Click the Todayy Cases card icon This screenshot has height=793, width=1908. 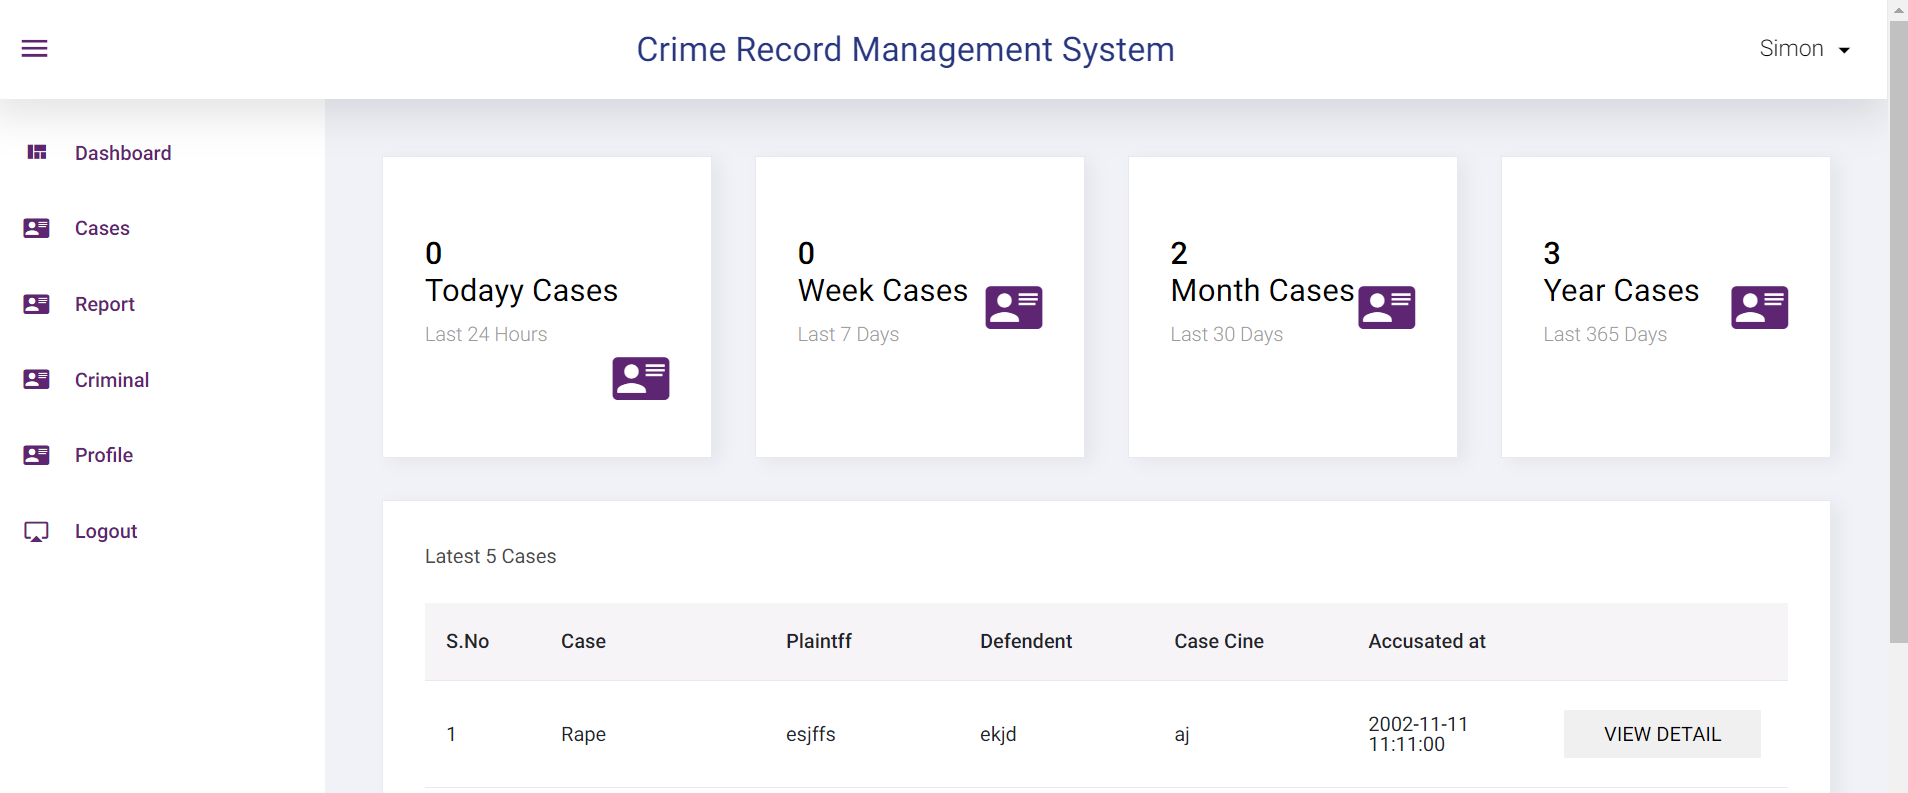pos(641,379)
